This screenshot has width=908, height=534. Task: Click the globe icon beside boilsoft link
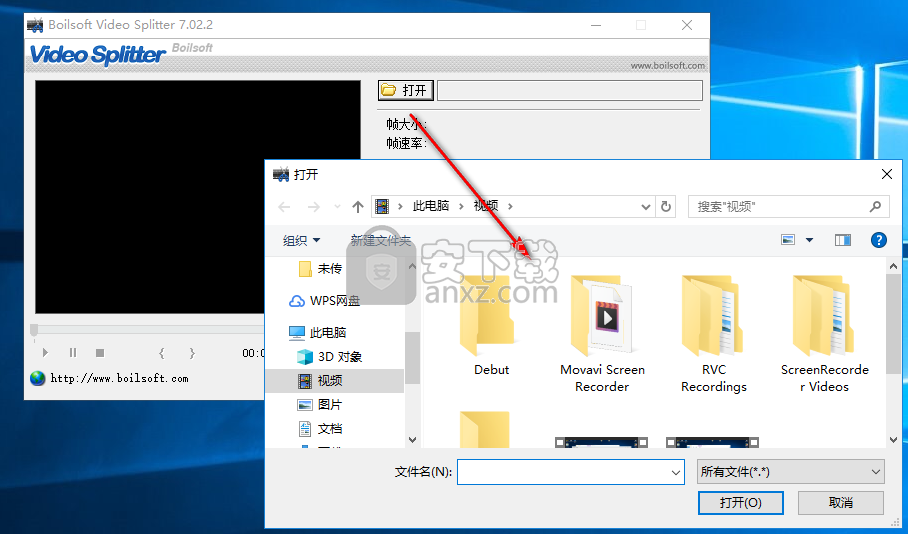38,378
